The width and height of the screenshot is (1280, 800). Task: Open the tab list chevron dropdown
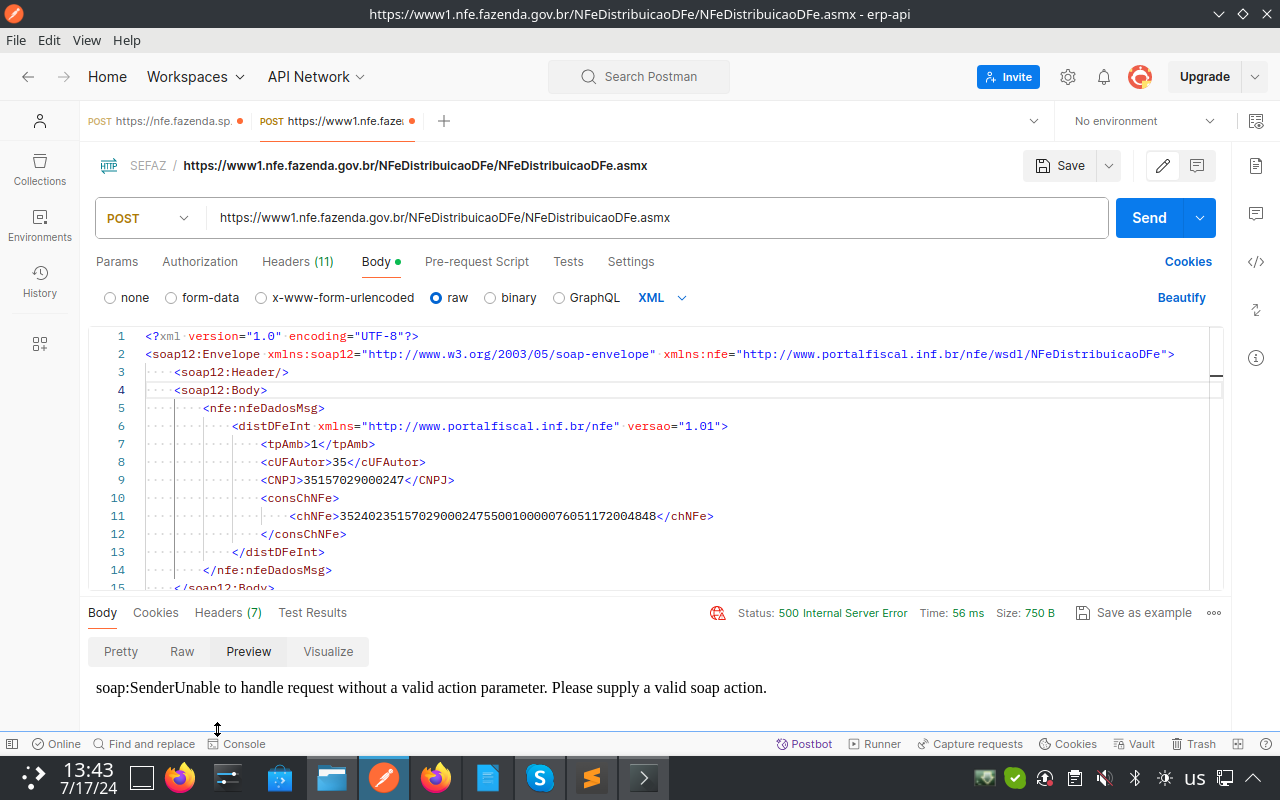(x=1034, y=121)
